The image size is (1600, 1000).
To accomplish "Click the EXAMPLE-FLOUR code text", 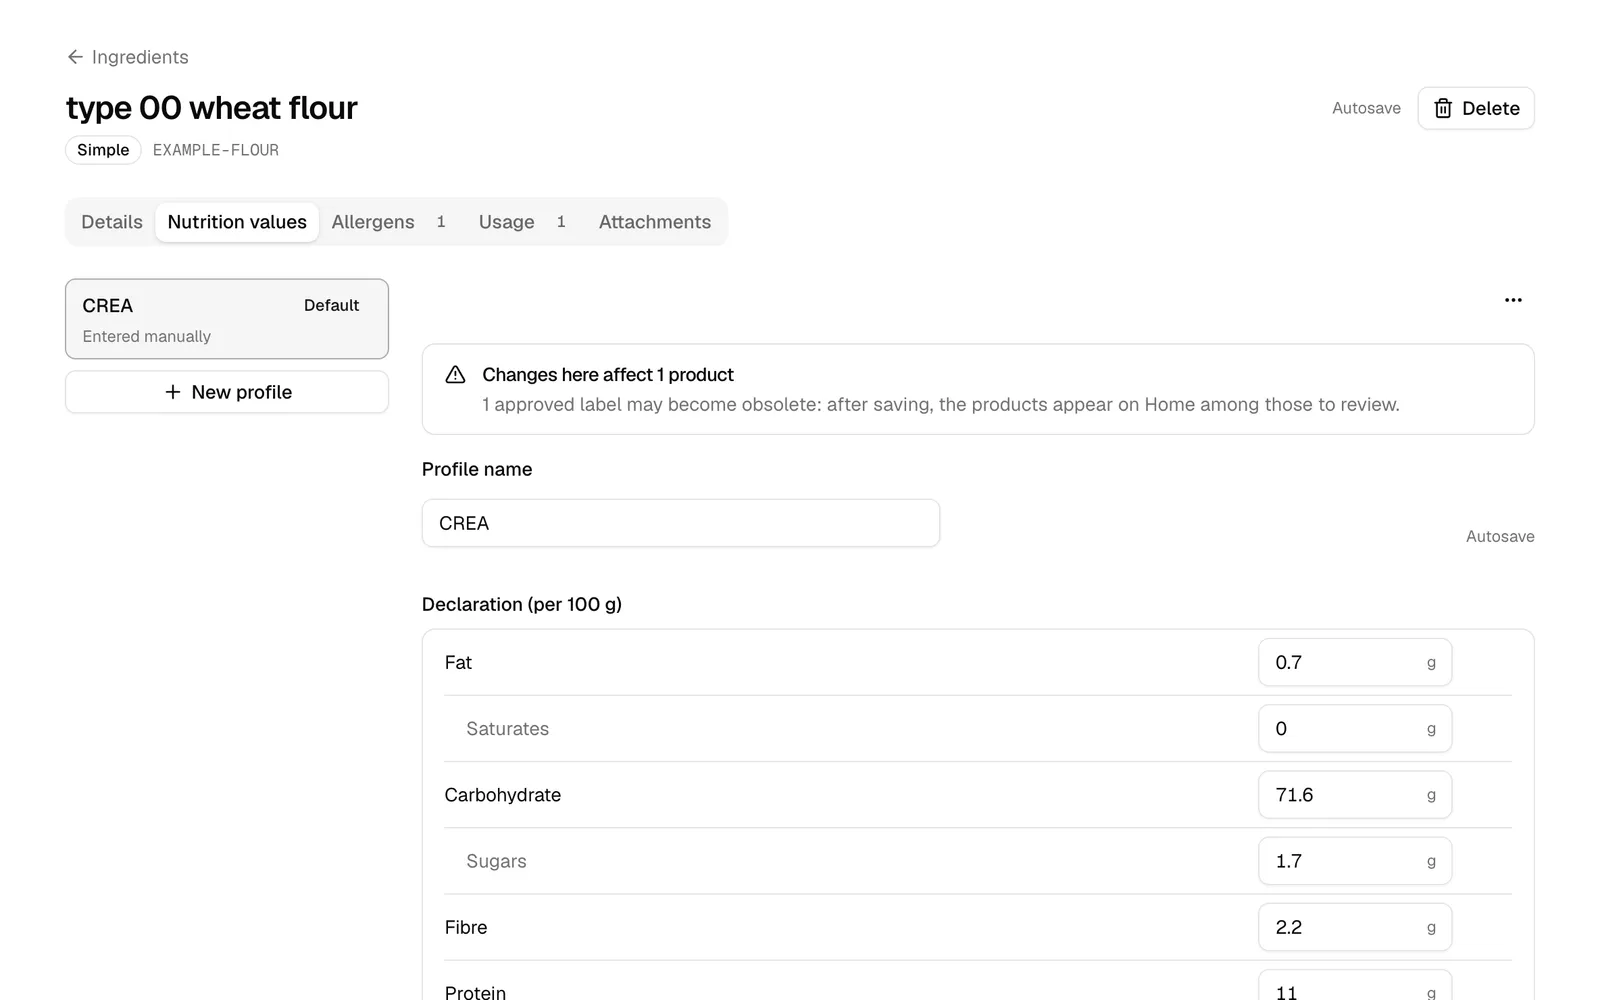I will pyautogui.click(x=216, y=150).
